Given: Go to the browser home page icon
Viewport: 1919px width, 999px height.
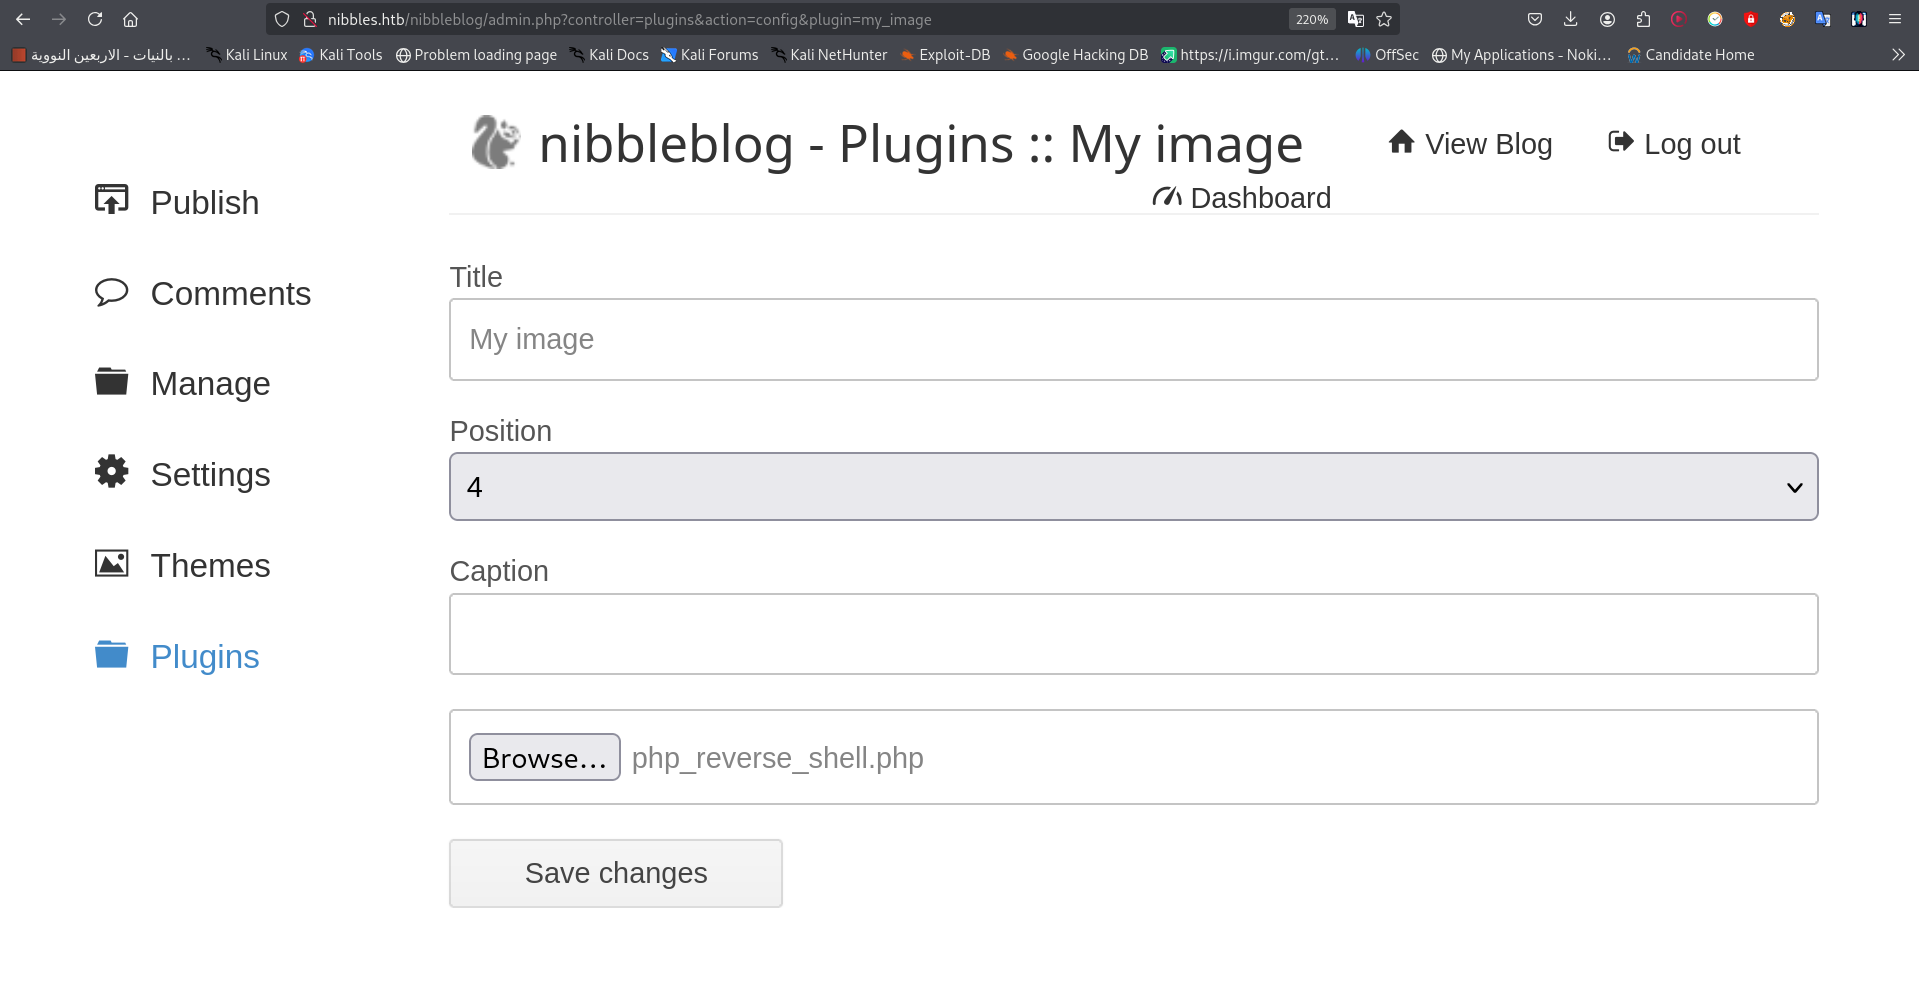Looking at the screenshot, I should point(130,19).
